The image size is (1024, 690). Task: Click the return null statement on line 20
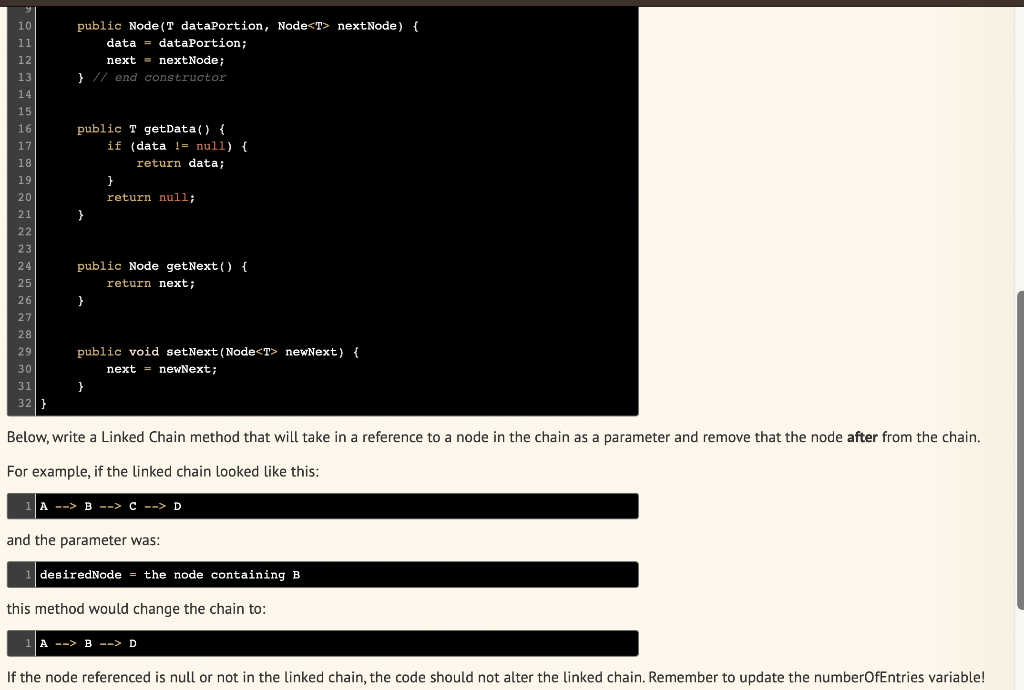(148, 197)
